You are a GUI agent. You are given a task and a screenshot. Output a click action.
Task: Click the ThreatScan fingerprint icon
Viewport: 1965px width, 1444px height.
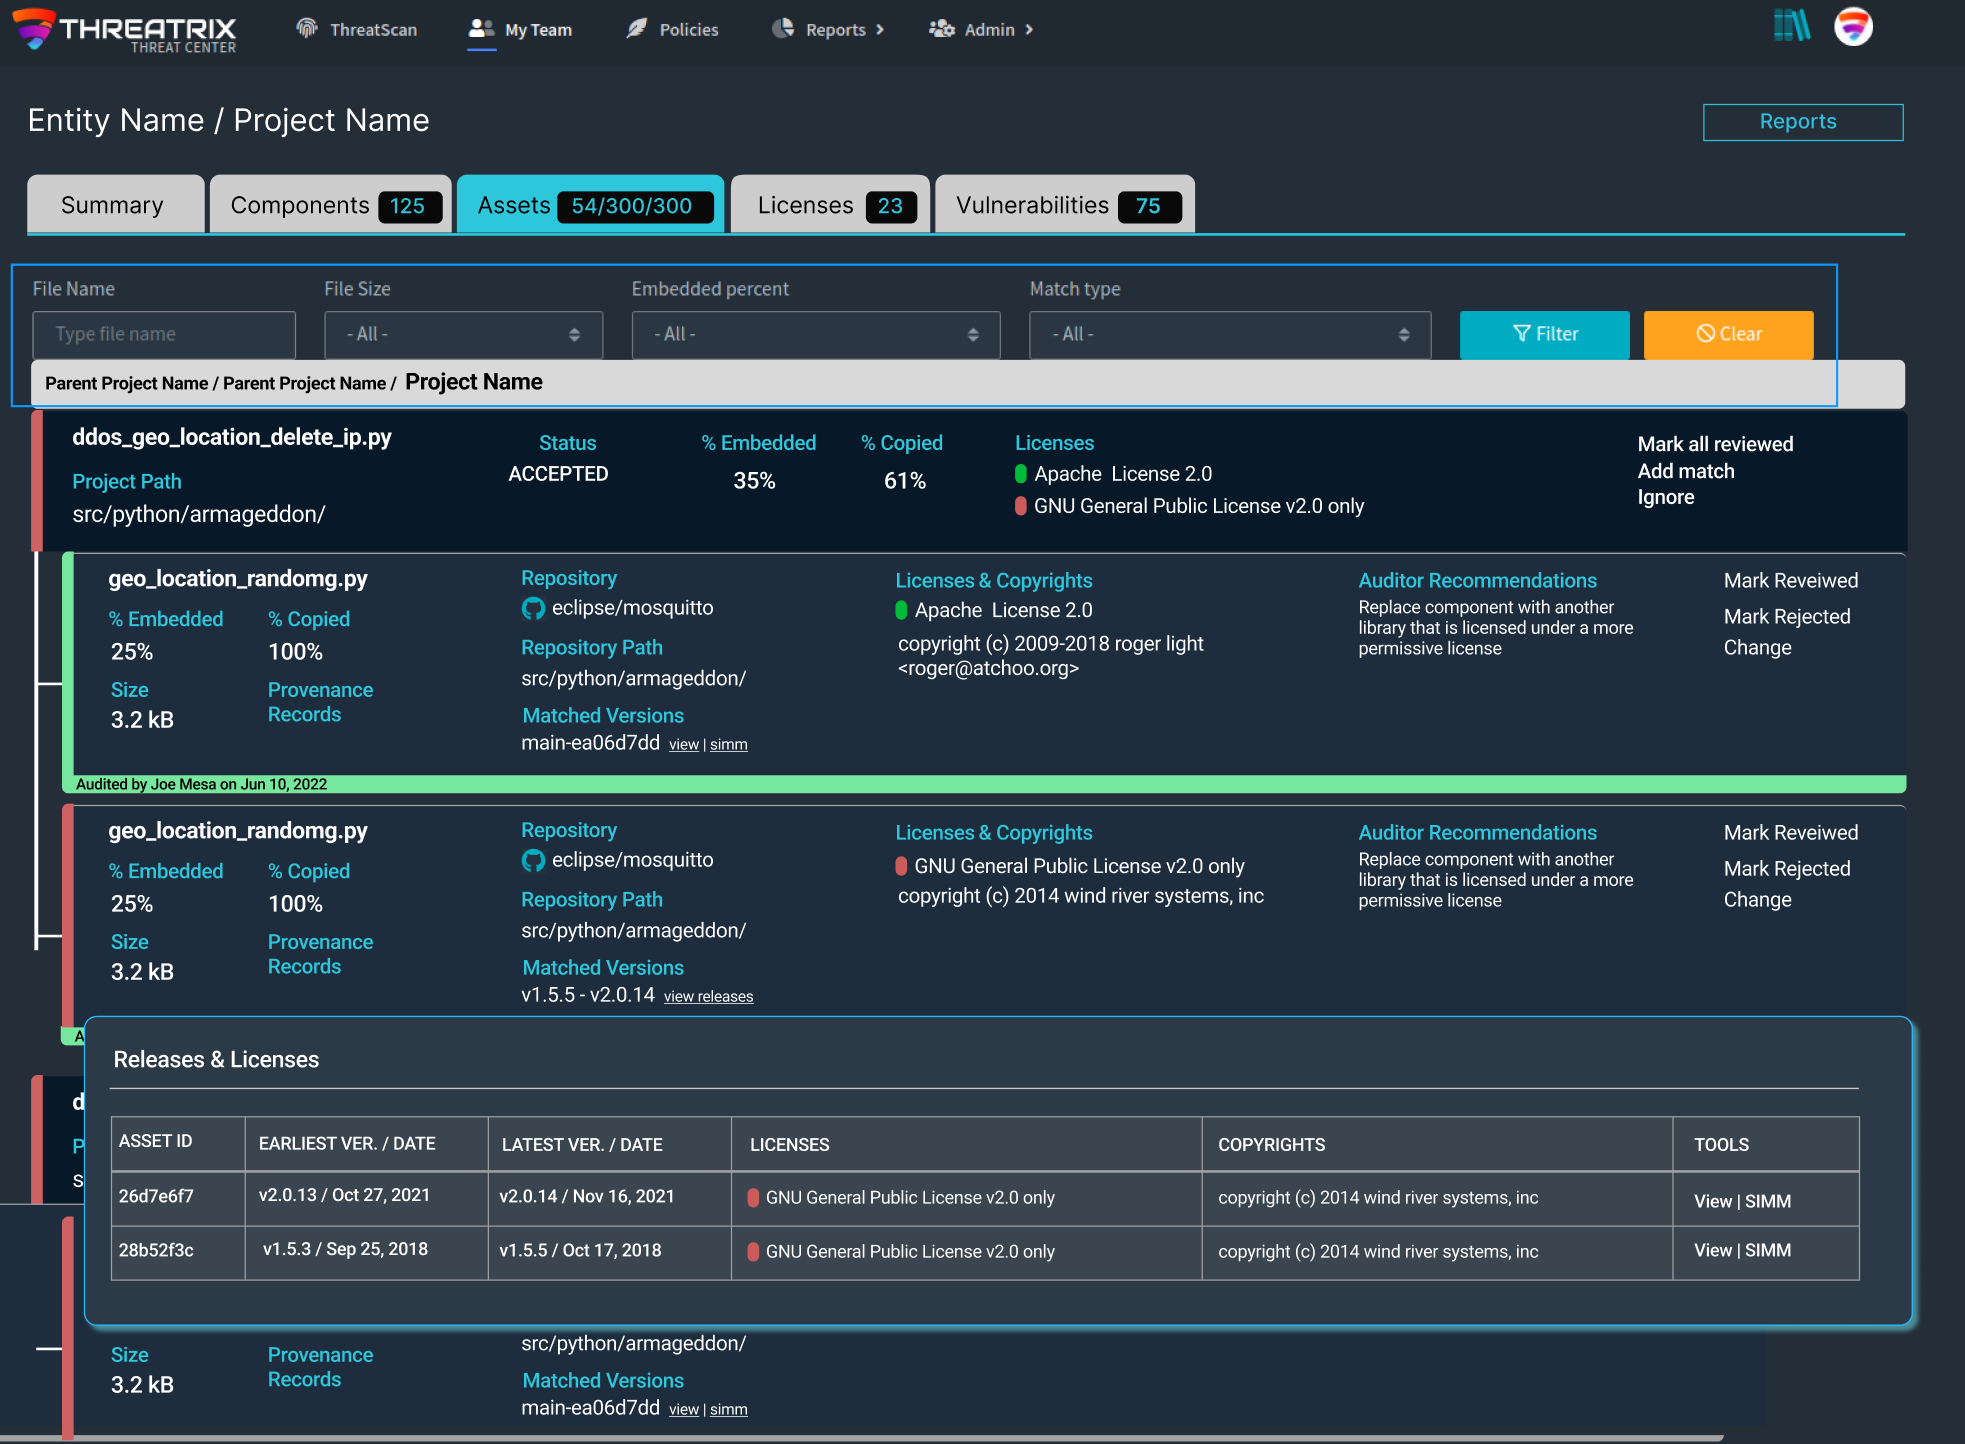click(x=307, y=28)
